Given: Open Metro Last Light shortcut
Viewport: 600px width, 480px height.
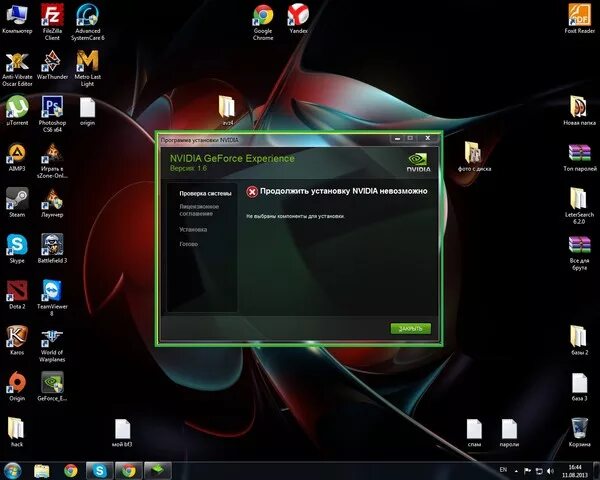Looking at the screenshot, I should tap(88, 69).
